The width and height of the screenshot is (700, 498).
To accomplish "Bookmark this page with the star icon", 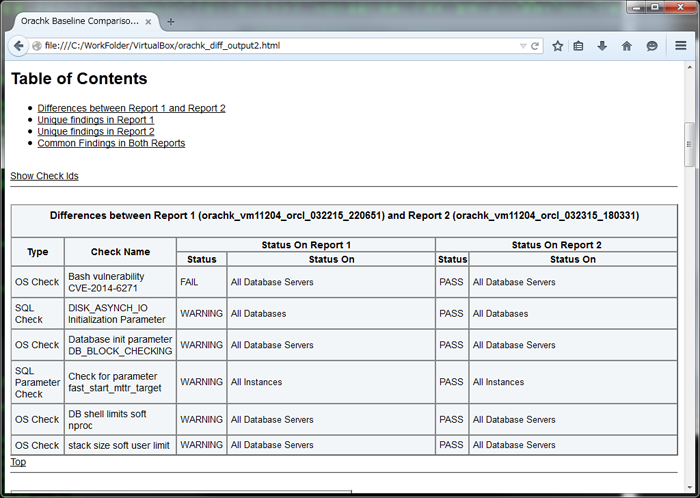I will 557,46.
